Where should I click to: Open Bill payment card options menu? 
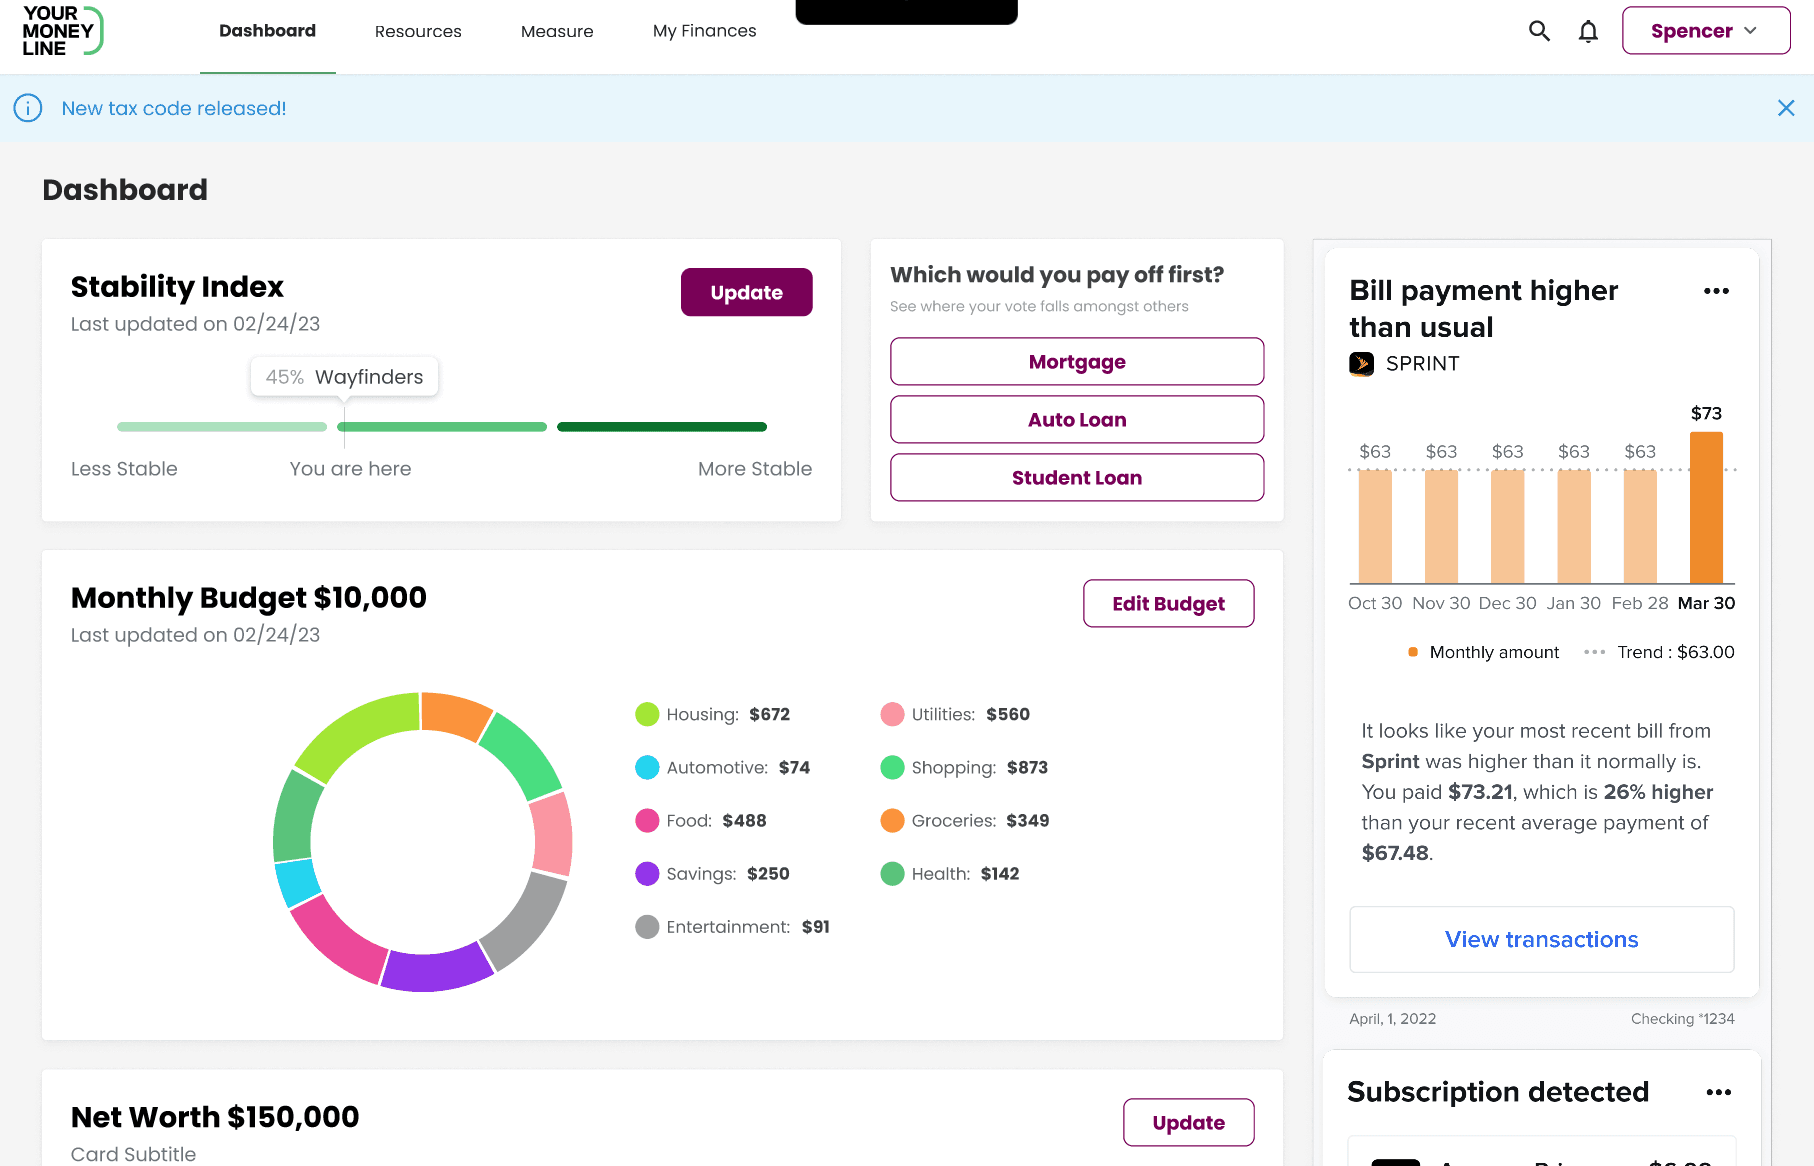(x=1716, y=291)
